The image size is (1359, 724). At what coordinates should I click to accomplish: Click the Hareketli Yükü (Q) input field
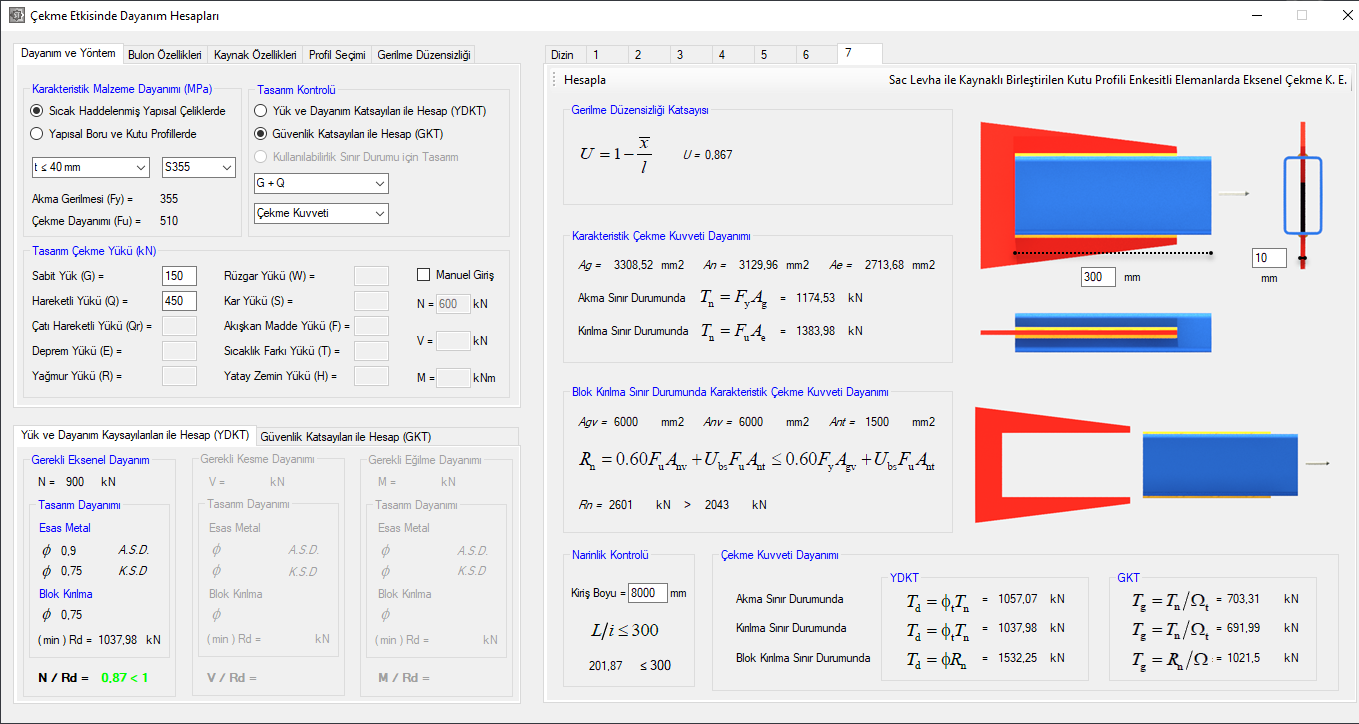[x=179, y=301]
